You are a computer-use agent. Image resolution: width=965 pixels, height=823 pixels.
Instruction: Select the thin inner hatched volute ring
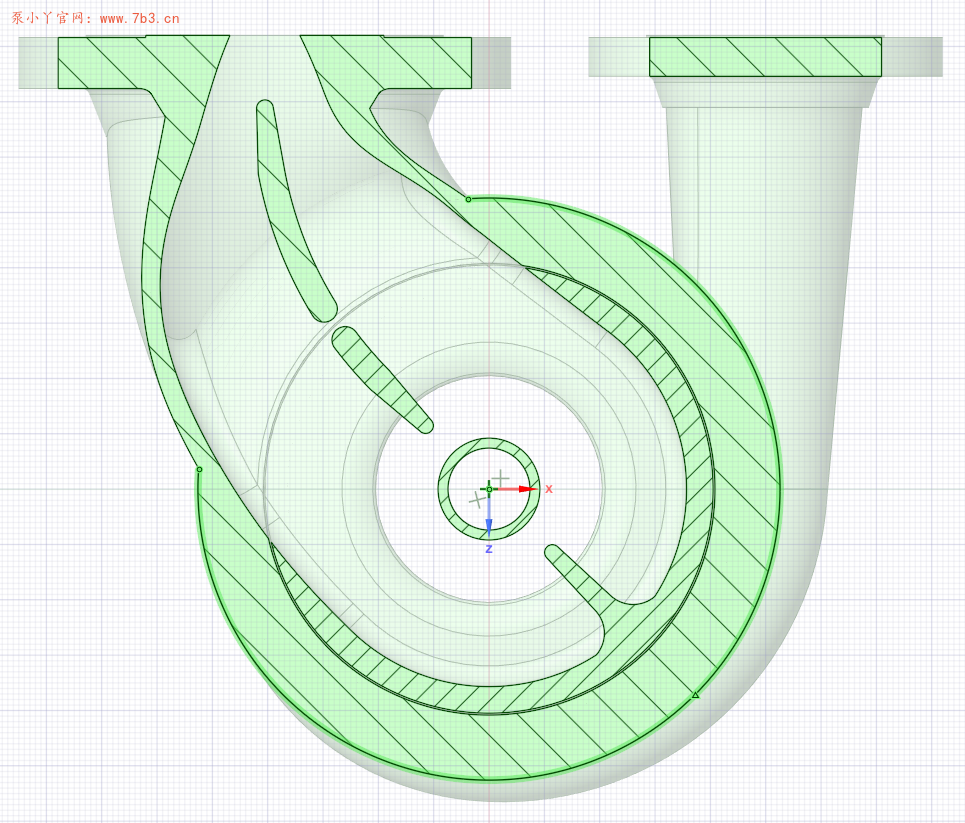tap(690, 420)
